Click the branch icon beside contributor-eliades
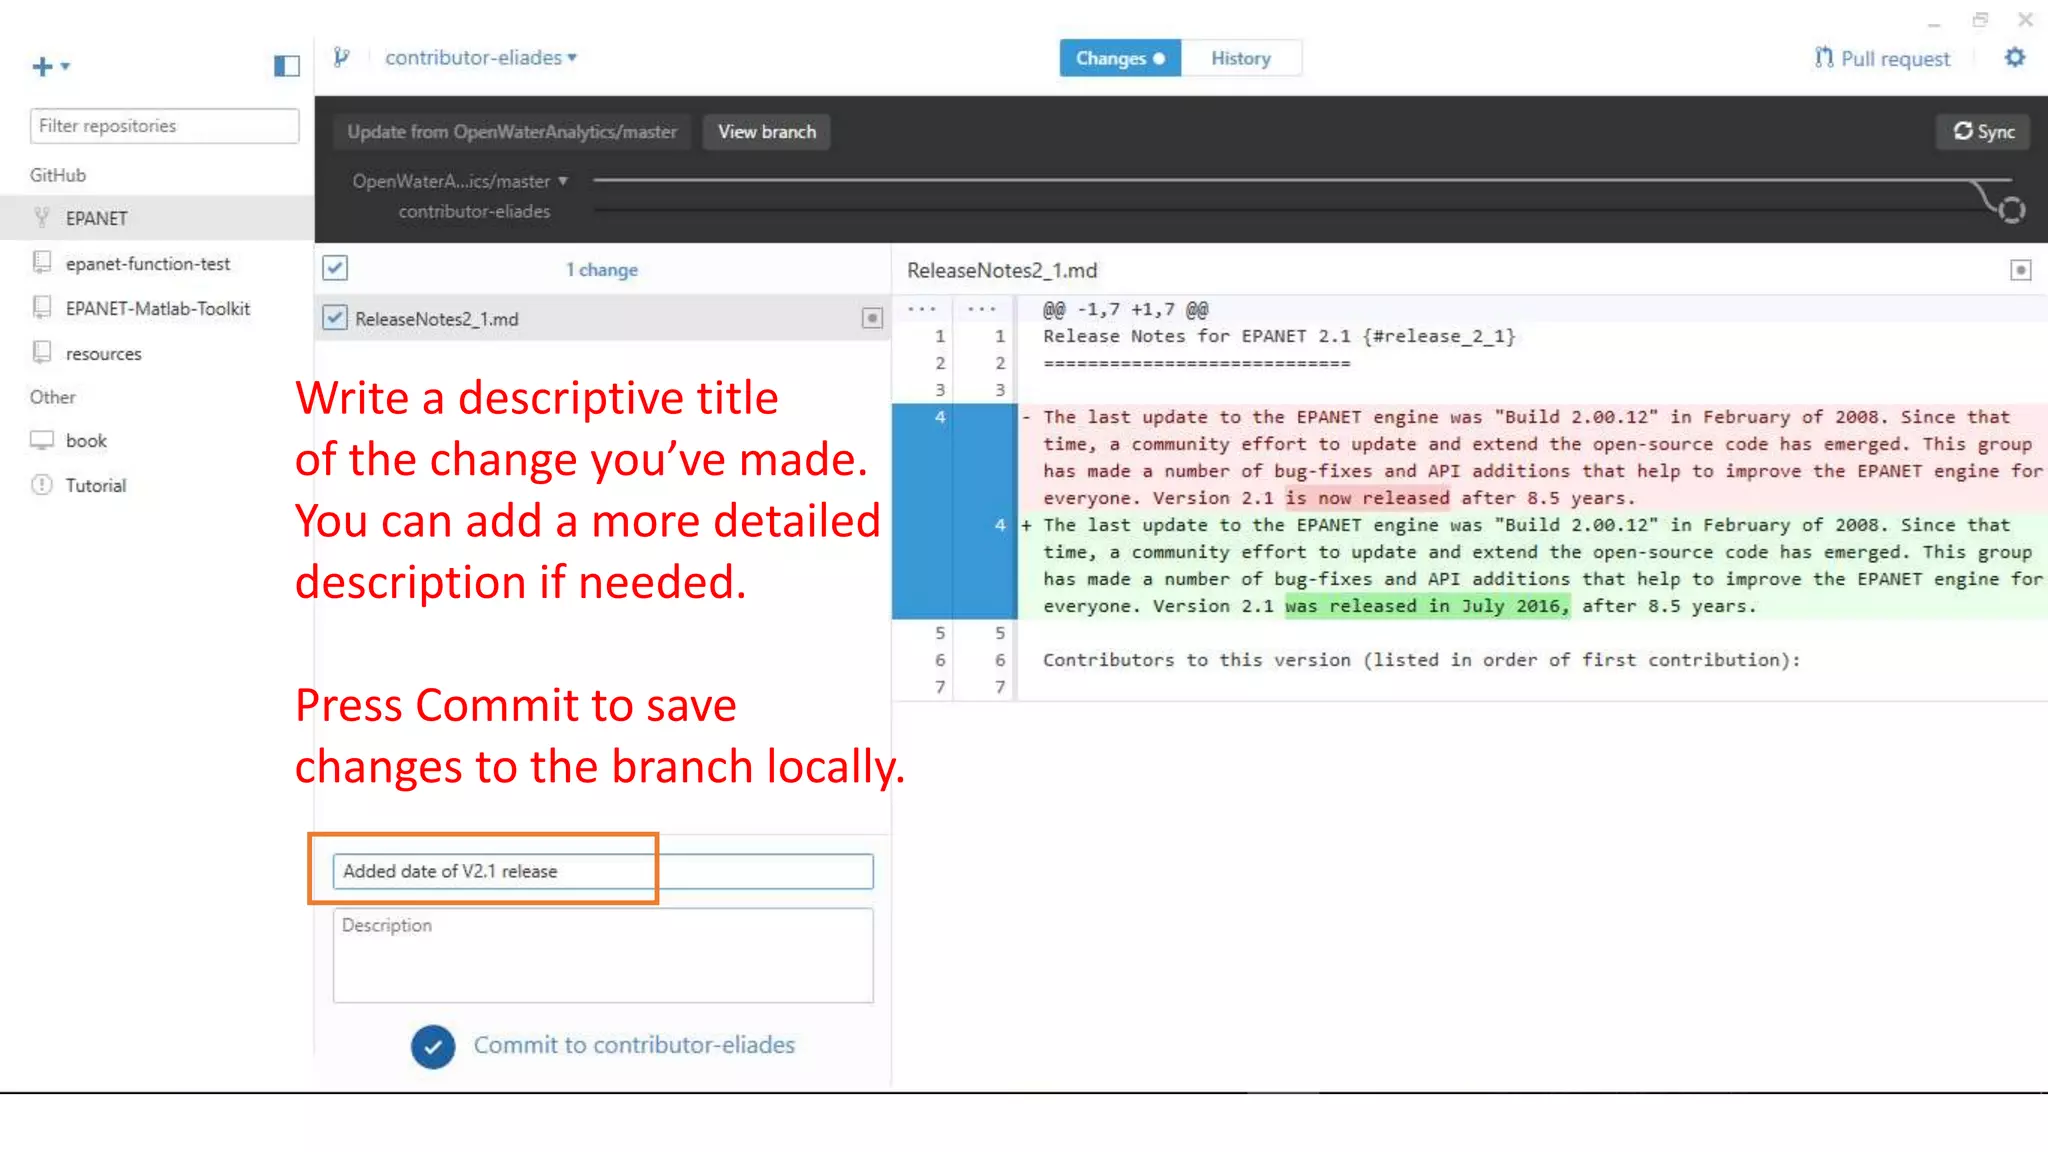Viewport: 2048px width, 1152px height. click(341, 57)
